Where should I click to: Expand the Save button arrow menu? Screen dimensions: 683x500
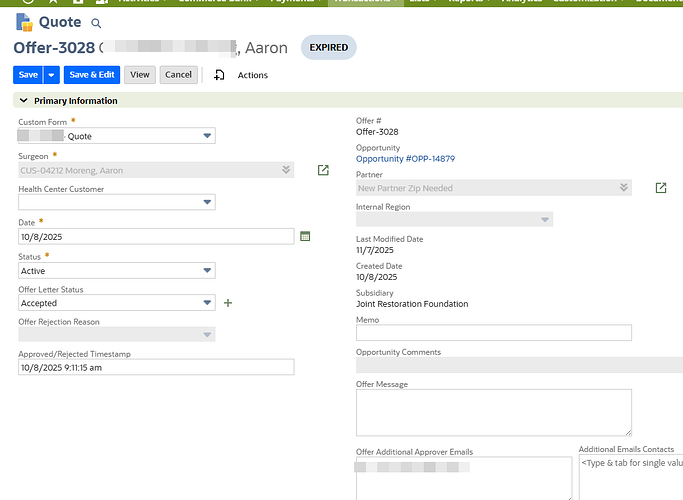tap(51, 75)
